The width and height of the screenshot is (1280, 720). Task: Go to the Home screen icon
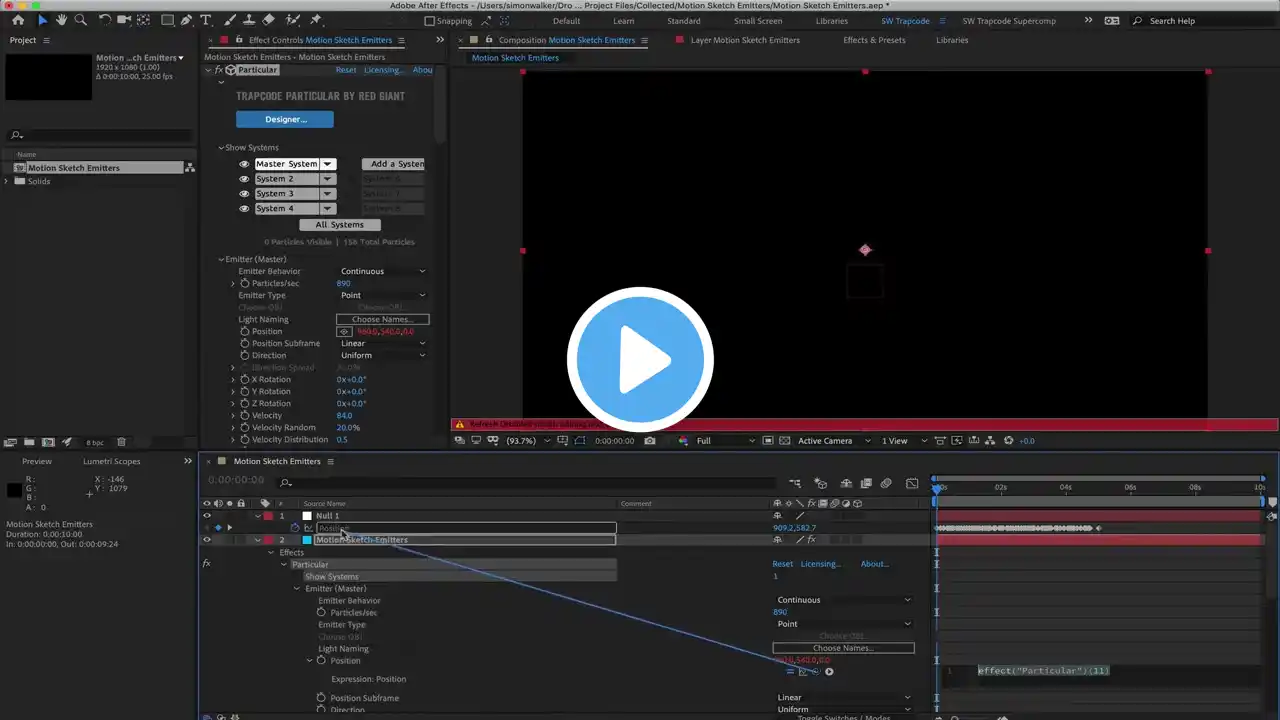click(18, 20)
